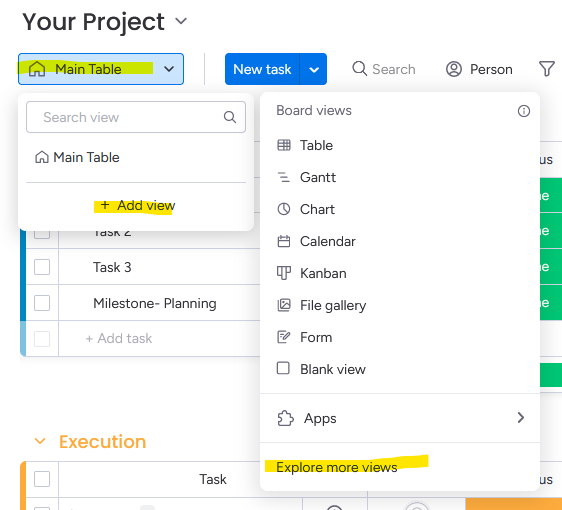The height and width of the screenshot is (510, 562).
Task: Click the green status cell for Milestone- Planning
Action: coord(551,303)
